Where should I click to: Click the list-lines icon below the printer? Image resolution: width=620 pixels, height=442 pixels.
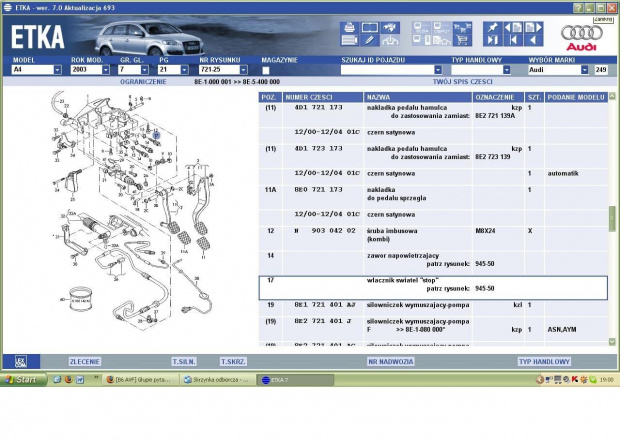click(x=350, y=40)
